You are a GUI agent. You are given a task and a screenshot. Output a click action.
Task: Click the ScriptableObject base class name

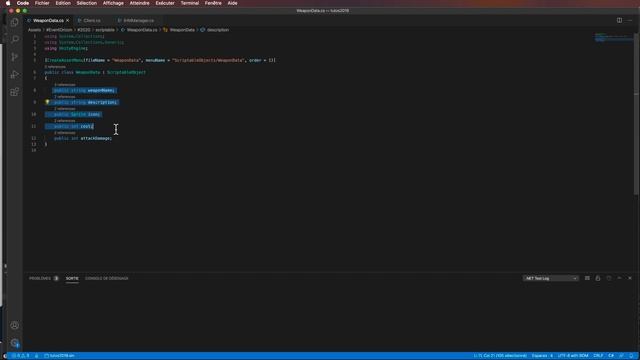(126, 72)
